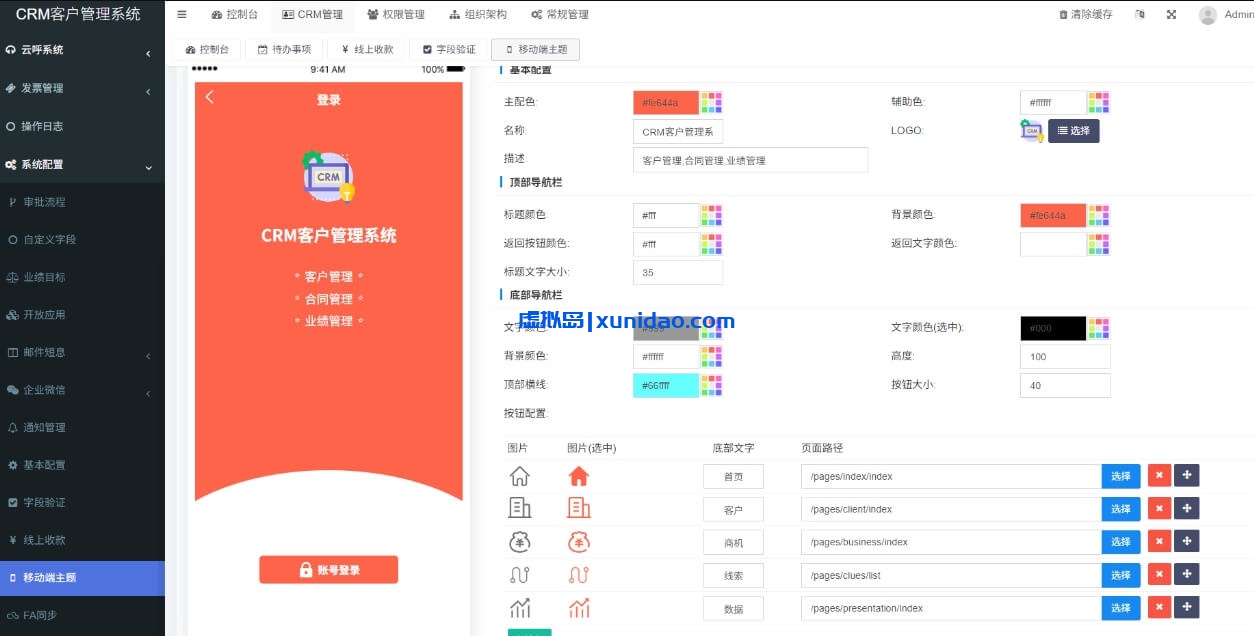Image resolution: width=1254 pixels, height=636 pixels.
Task: Delete the 首页 row with red X icon
Action: click(1159, 476)
